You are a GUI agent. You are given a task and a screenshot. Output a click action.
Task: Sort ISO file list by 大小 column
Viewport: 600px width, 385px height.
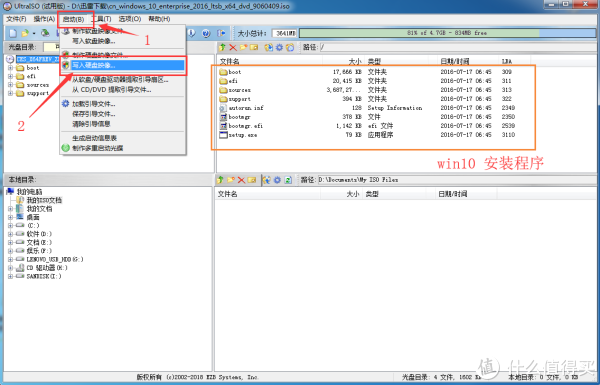[344, 61]
